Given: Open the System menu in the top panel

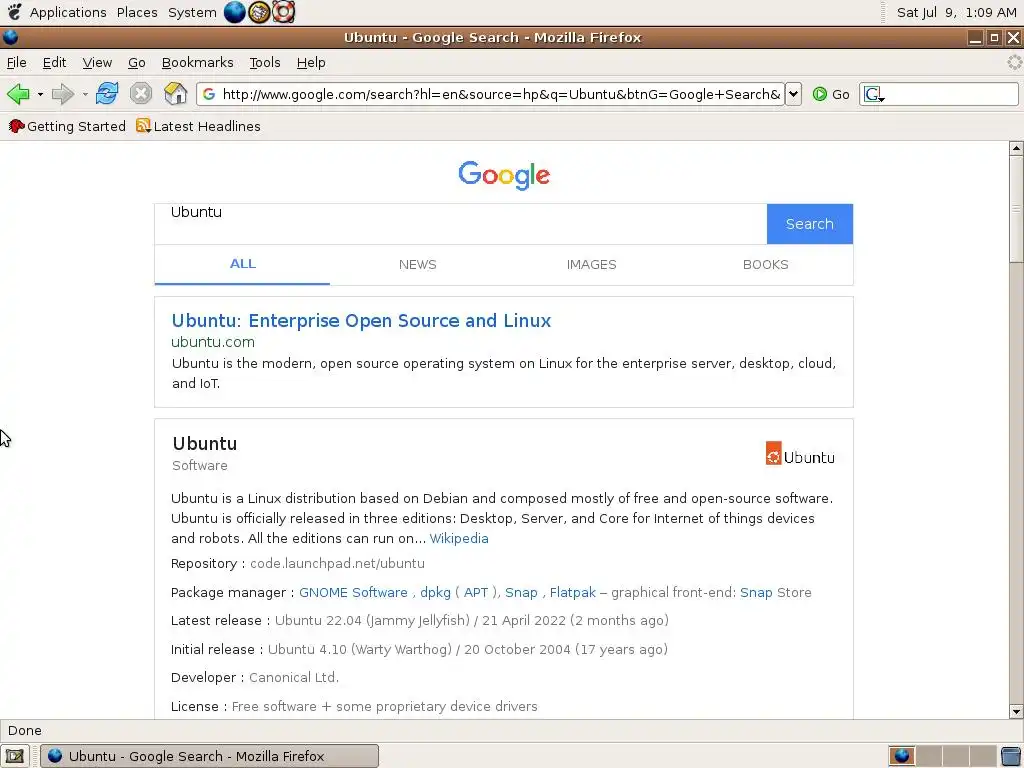Looking at the screenshot, I should pyautogui.click(x=192, y=12).
